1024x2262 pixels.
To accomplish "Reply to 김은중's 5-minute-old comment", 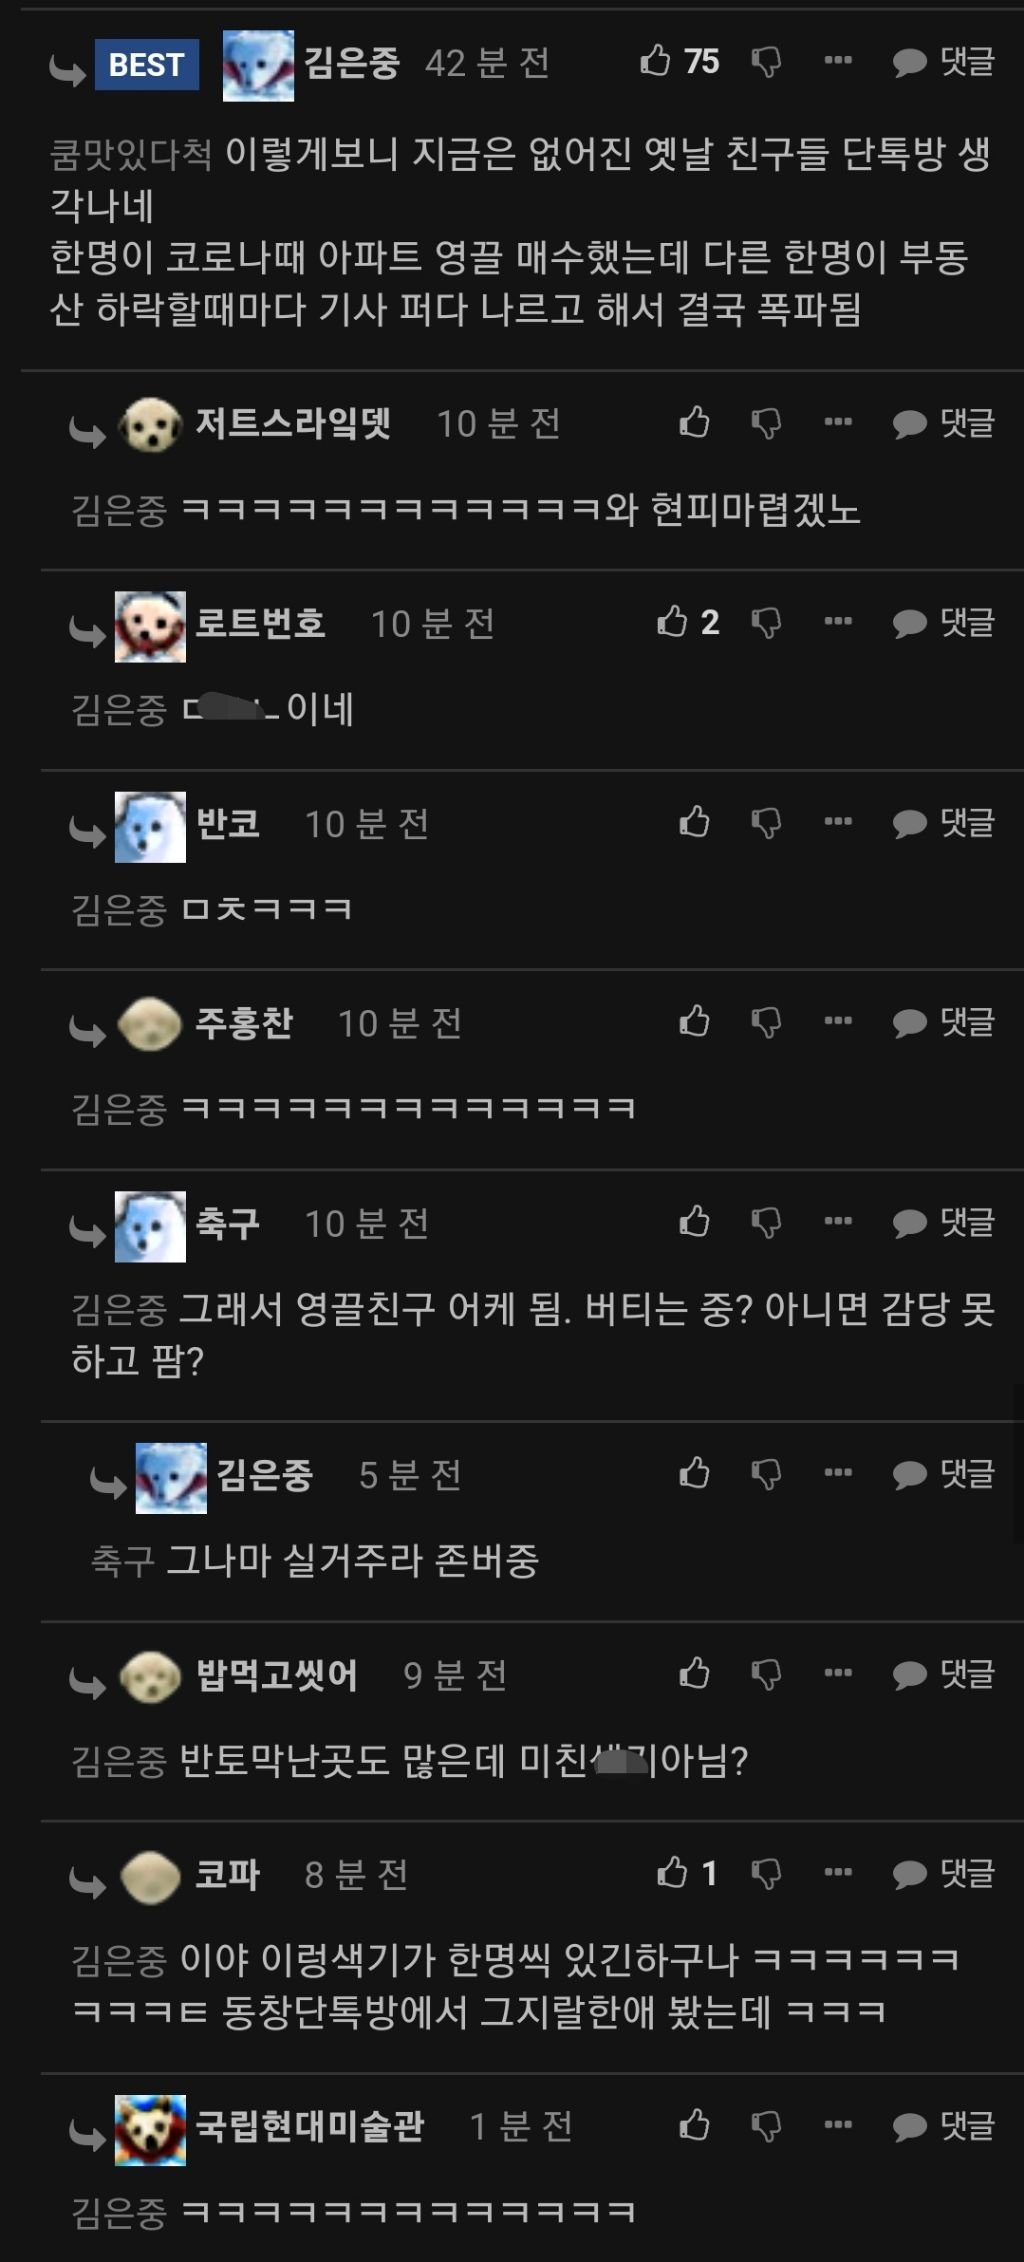I will [x=943, y=1474].
